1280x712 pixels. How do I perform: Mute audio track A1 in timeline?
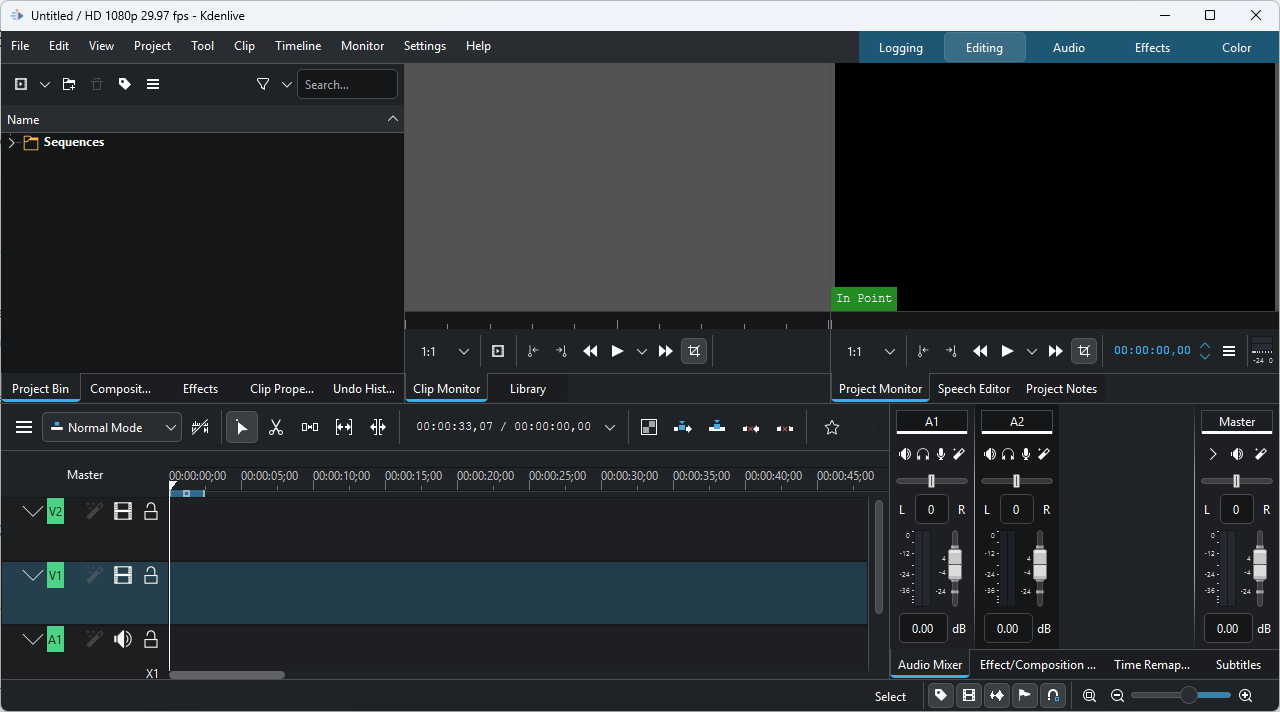coord(123,639)
